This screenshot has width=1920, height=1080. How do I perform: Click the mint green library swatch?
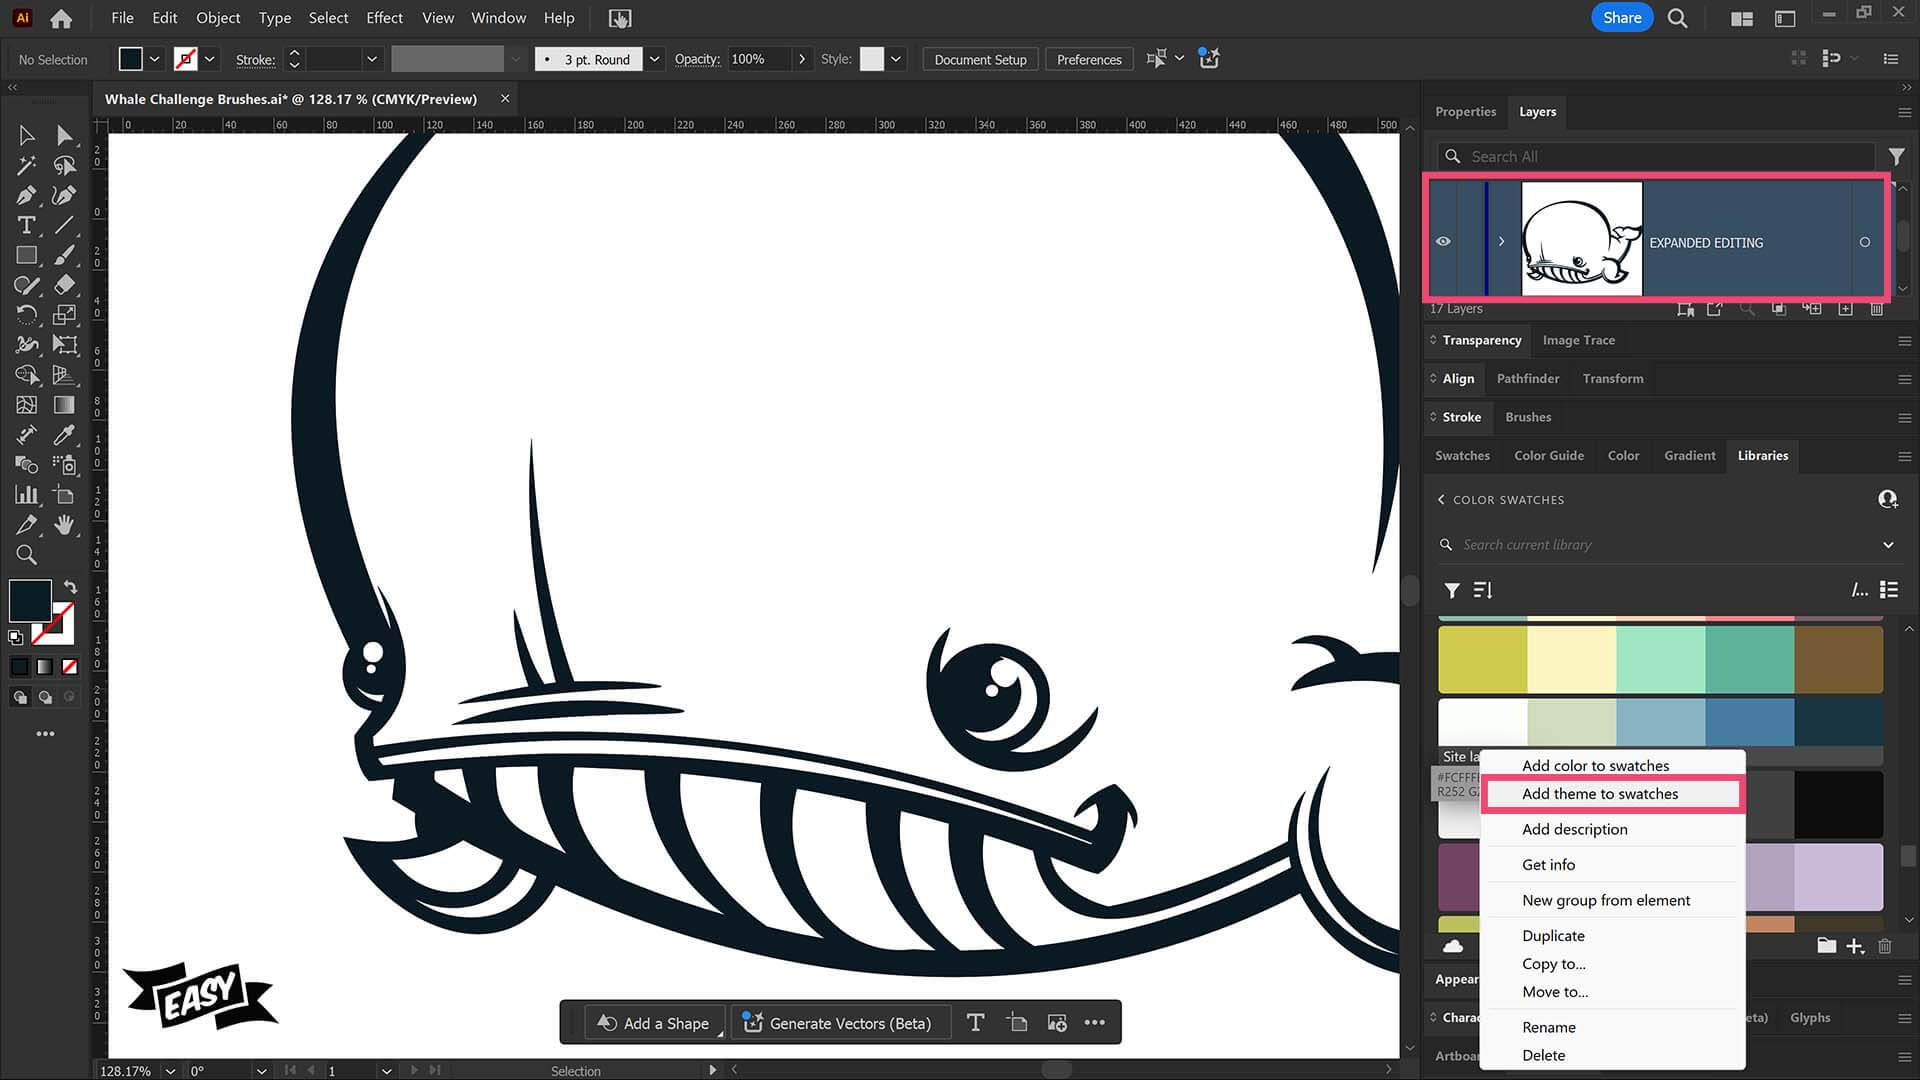pos(1660,659)
